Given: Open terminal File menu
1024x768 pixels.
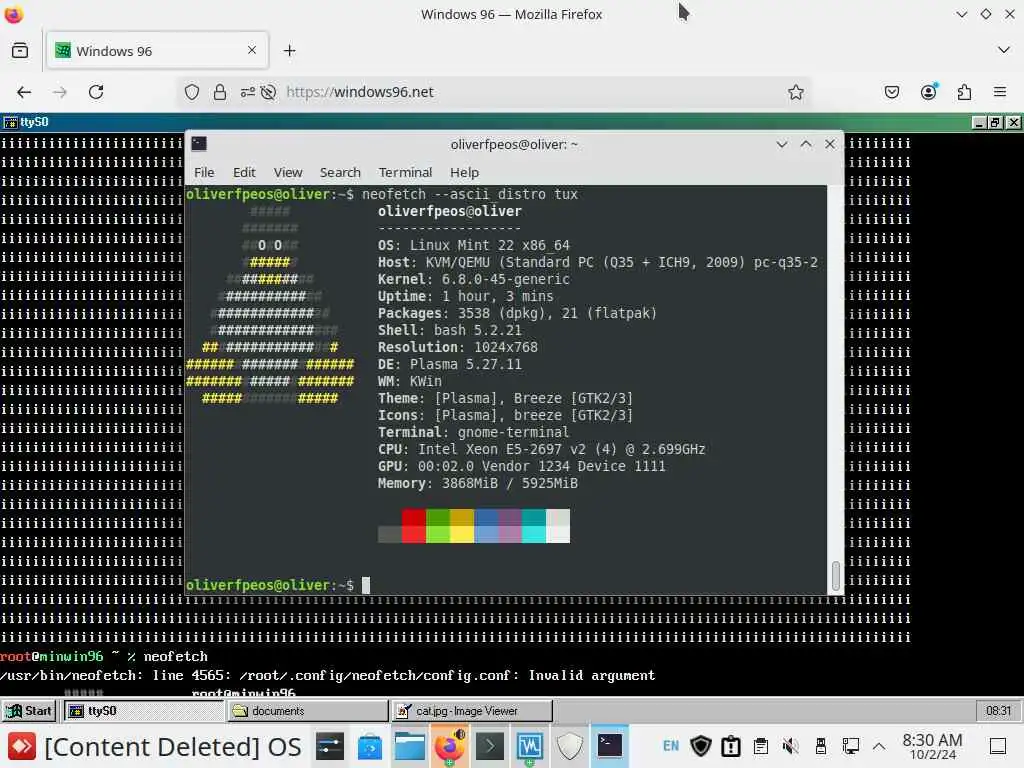Looking at the screenshot, I should coord(204,172).
